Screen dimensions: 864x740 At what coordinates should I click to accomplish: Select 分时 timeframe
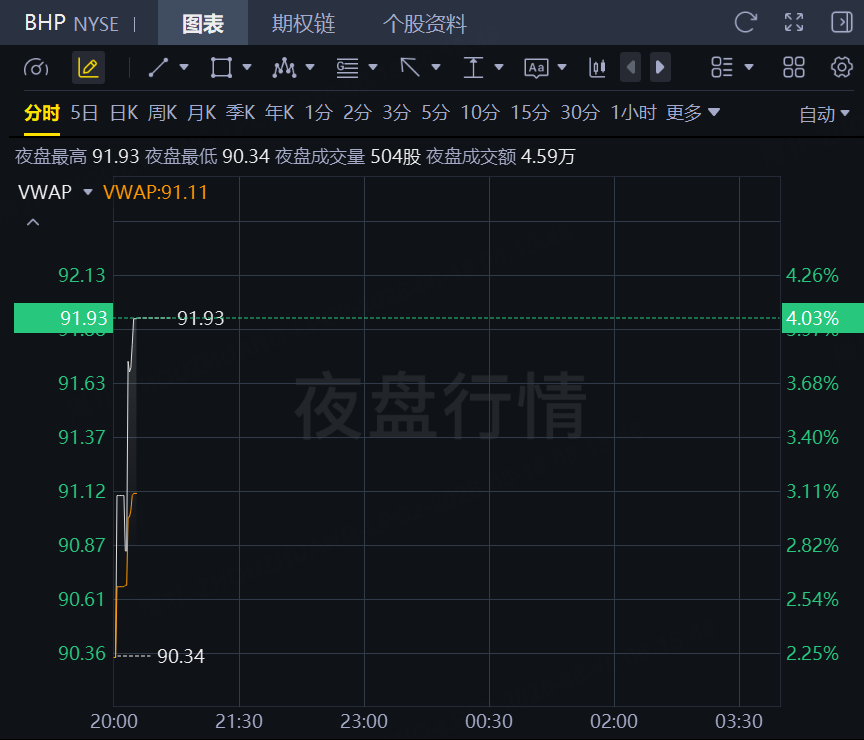(x=42, y=113)
